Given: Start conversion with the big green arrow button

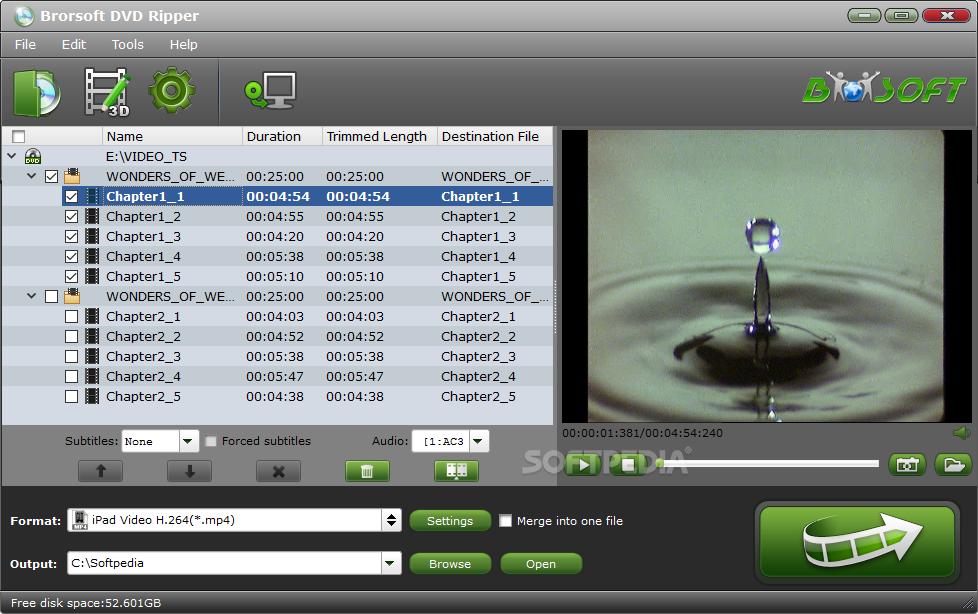Looking at the screenshot, I should tap(857, 542).
